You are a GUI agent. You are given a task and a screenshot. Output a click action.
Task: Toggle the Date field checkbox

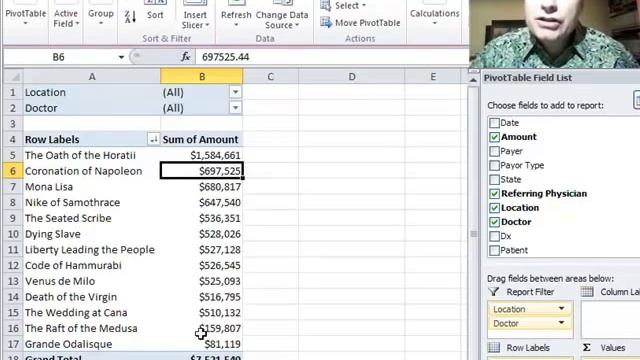494,123
